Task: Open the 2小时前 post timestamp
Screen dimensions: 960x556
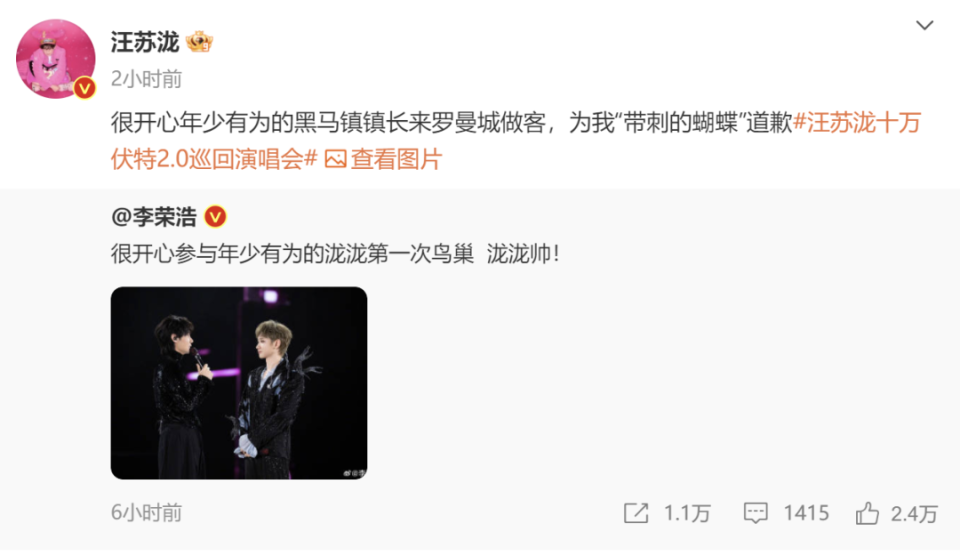Action: [x=146, y=79]
